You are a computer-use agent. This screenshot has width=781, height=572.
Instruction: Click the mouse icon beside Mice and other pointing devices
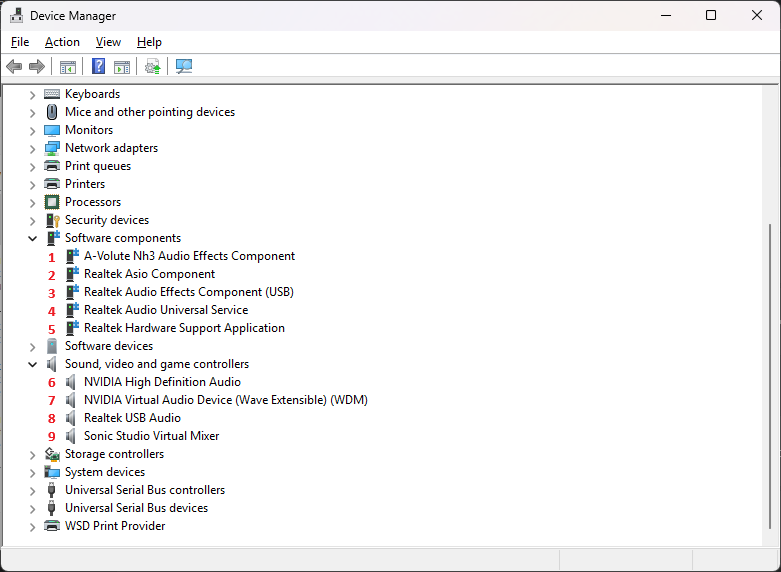coord(52,112)
